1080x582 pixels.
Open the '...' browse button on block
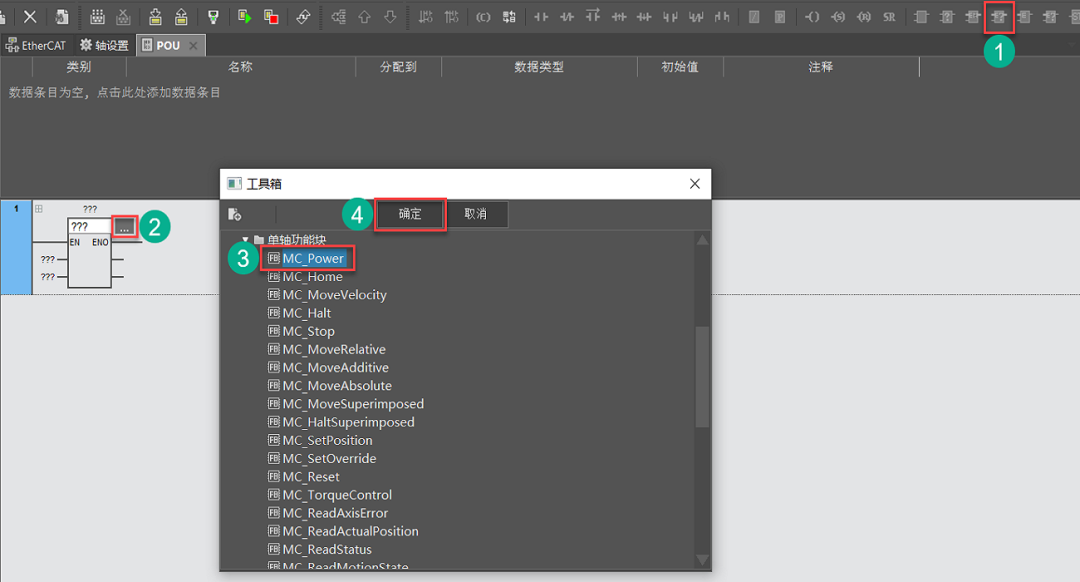pos(124,227)
